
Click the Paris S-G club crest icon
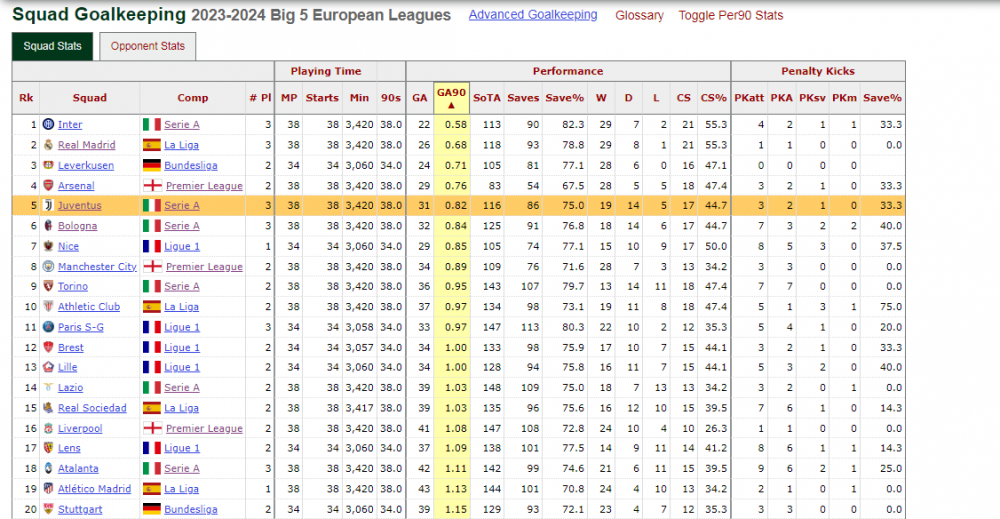coord(48,327)
